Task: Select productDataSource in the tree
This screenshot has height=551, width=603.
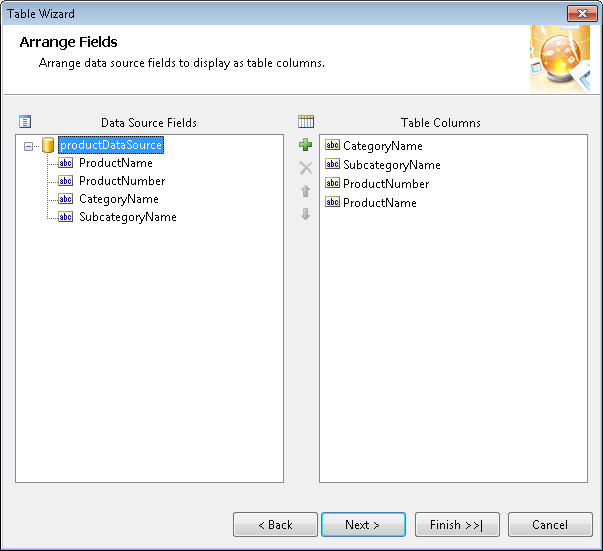Action: pyautogui.click(x=111, y=145)
